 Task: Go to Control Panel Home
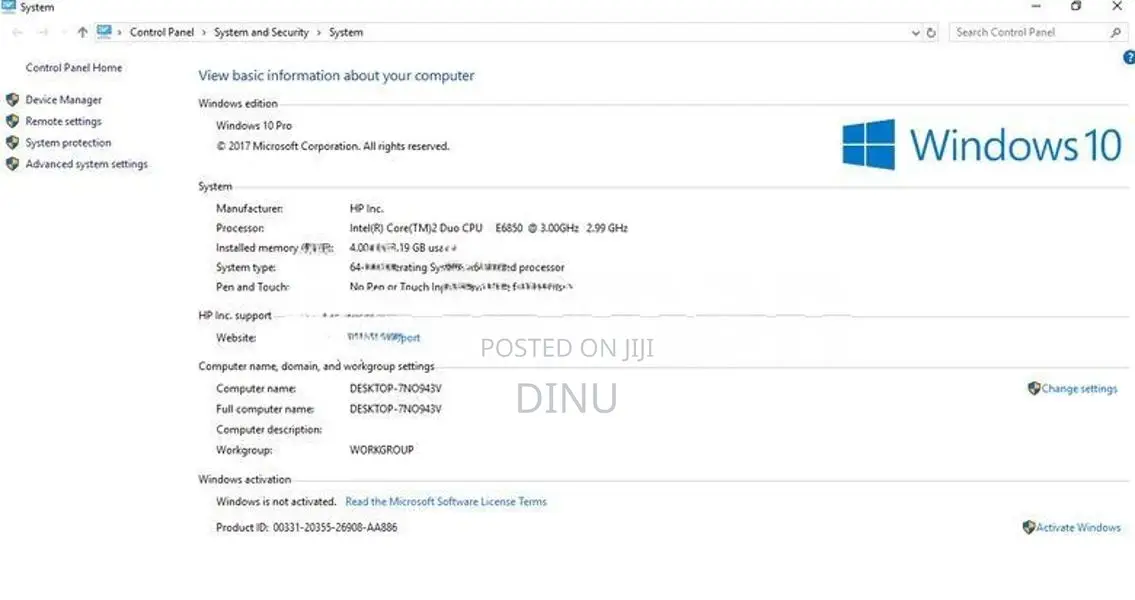74,67
